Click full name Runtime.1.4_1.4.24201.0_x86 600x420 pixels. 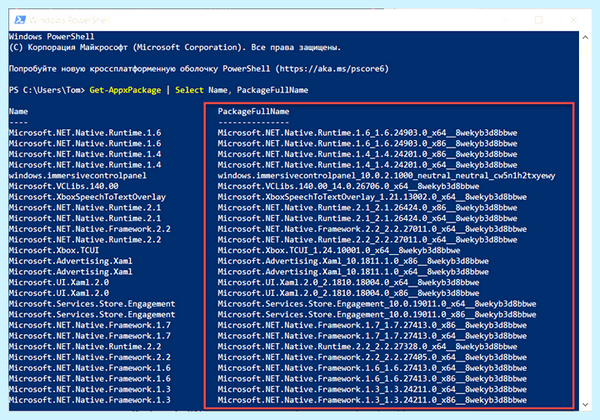click(367, 154)
